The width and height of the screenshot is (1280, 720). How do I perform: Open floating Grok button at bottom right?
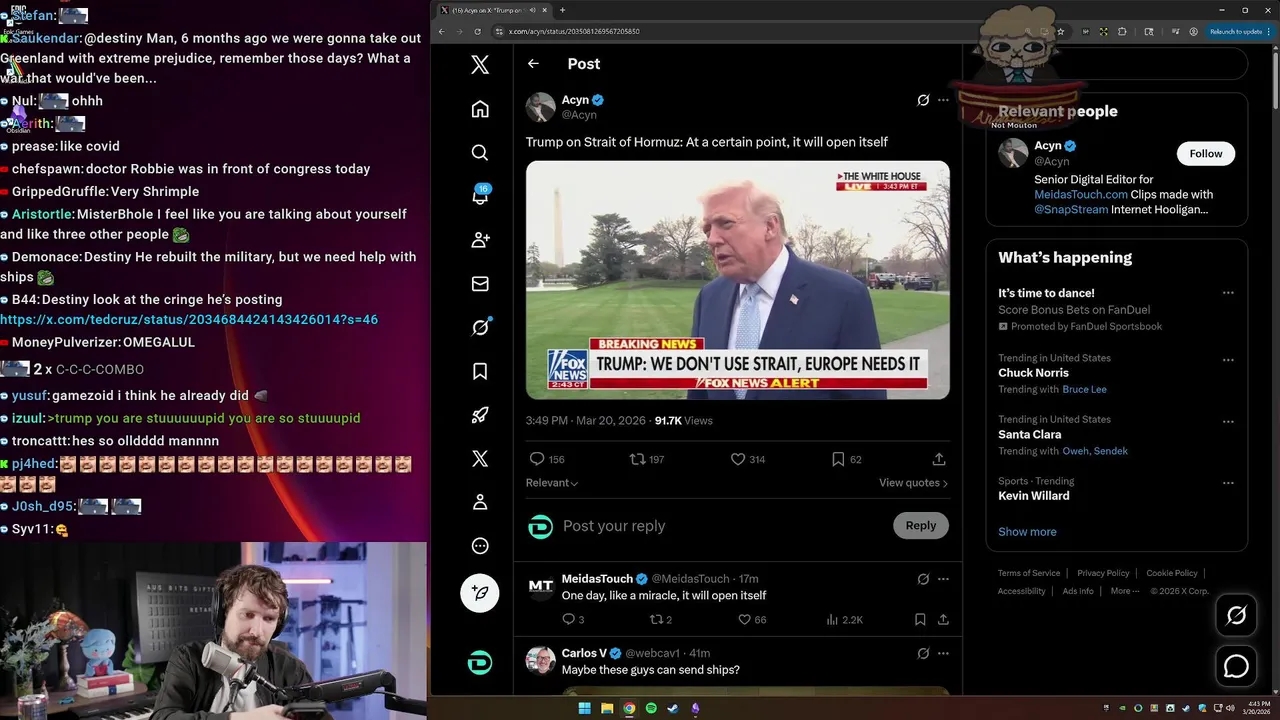tap(1236, 615)
